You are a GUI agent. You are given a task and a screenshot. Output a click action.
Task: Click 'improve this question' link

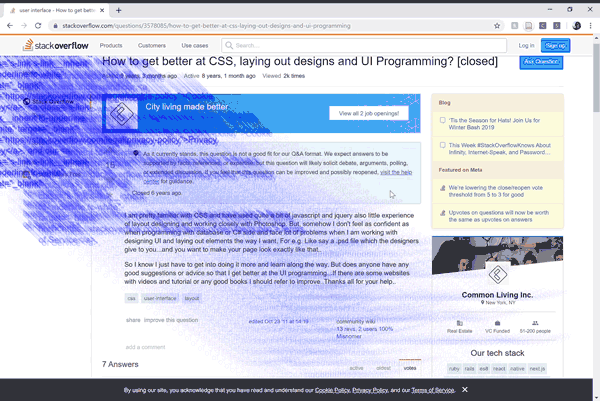171,320
